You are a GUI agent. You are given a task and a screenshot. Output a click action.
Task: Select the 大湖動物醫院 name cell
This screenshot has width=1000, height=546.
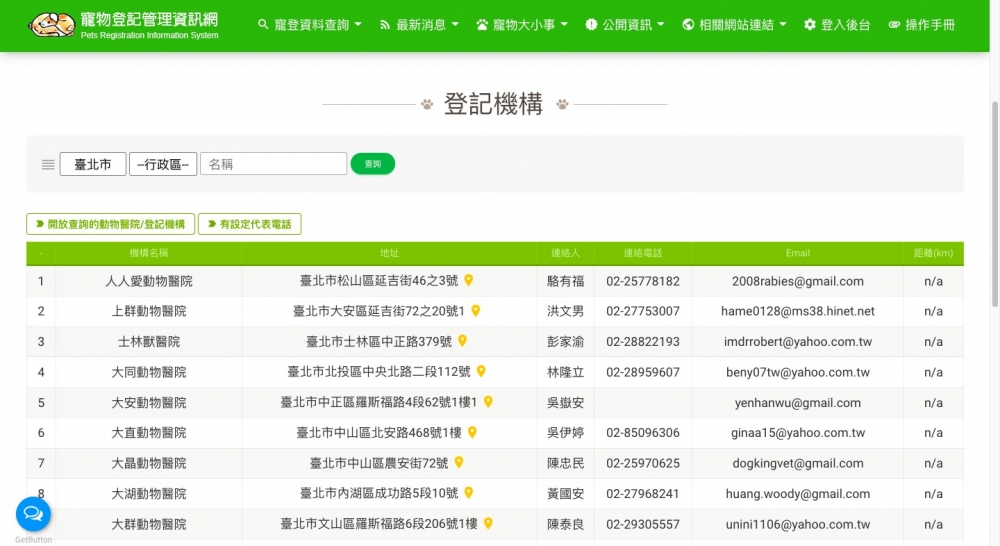click(149, 494)
